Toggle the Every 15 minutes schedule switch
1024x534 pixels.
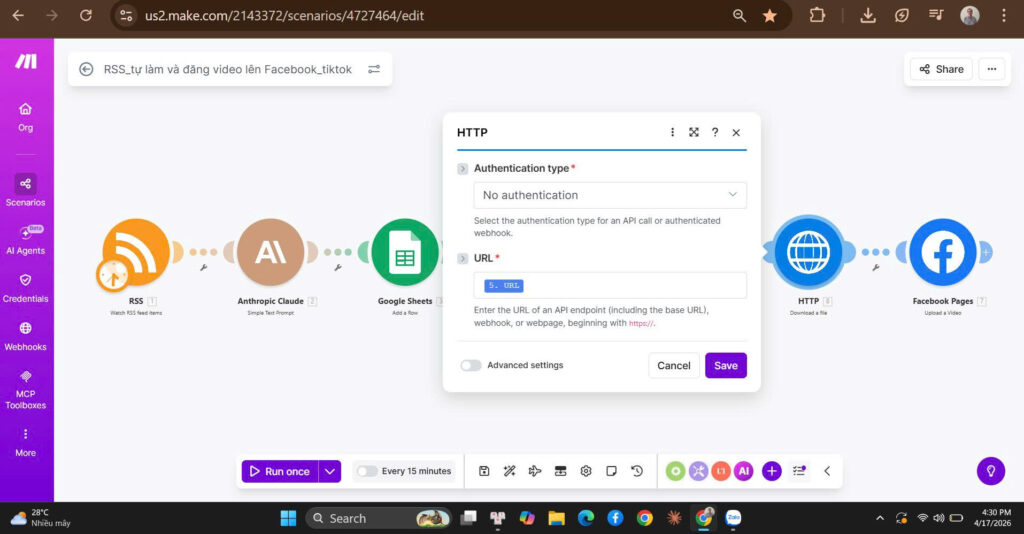pos(367,471)
